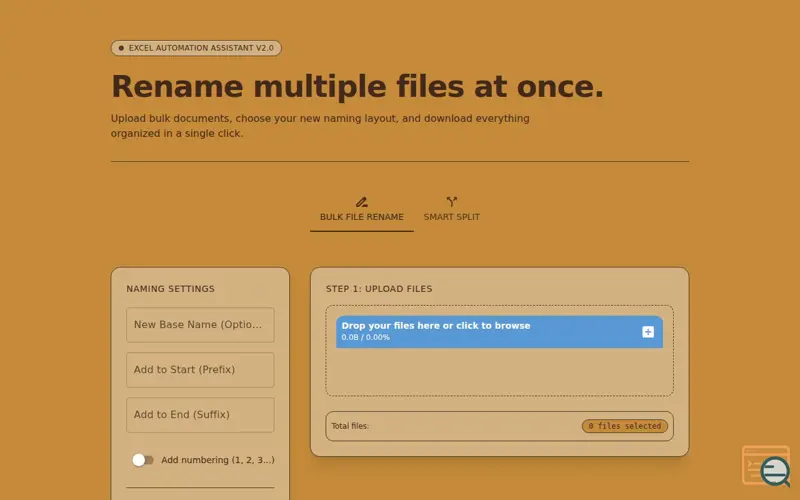Click the Excel Automation Assistant V2.0 badge

point(196,48)
